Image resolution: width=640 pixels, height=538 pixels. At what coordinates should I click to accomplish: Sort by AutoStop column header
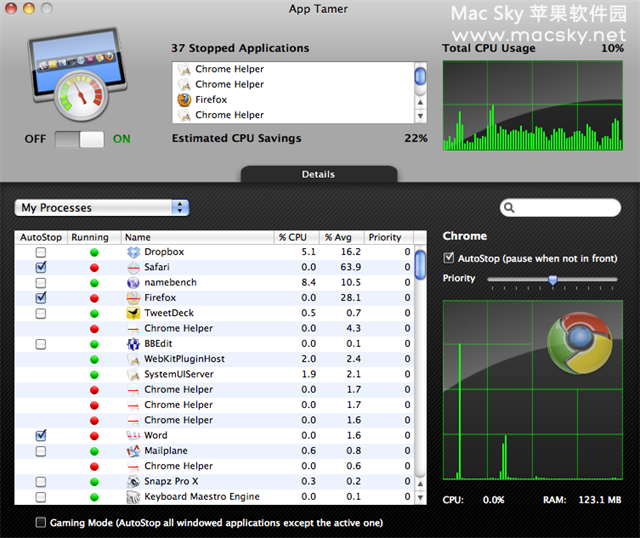pyautogui.click(x=41, y=238)
